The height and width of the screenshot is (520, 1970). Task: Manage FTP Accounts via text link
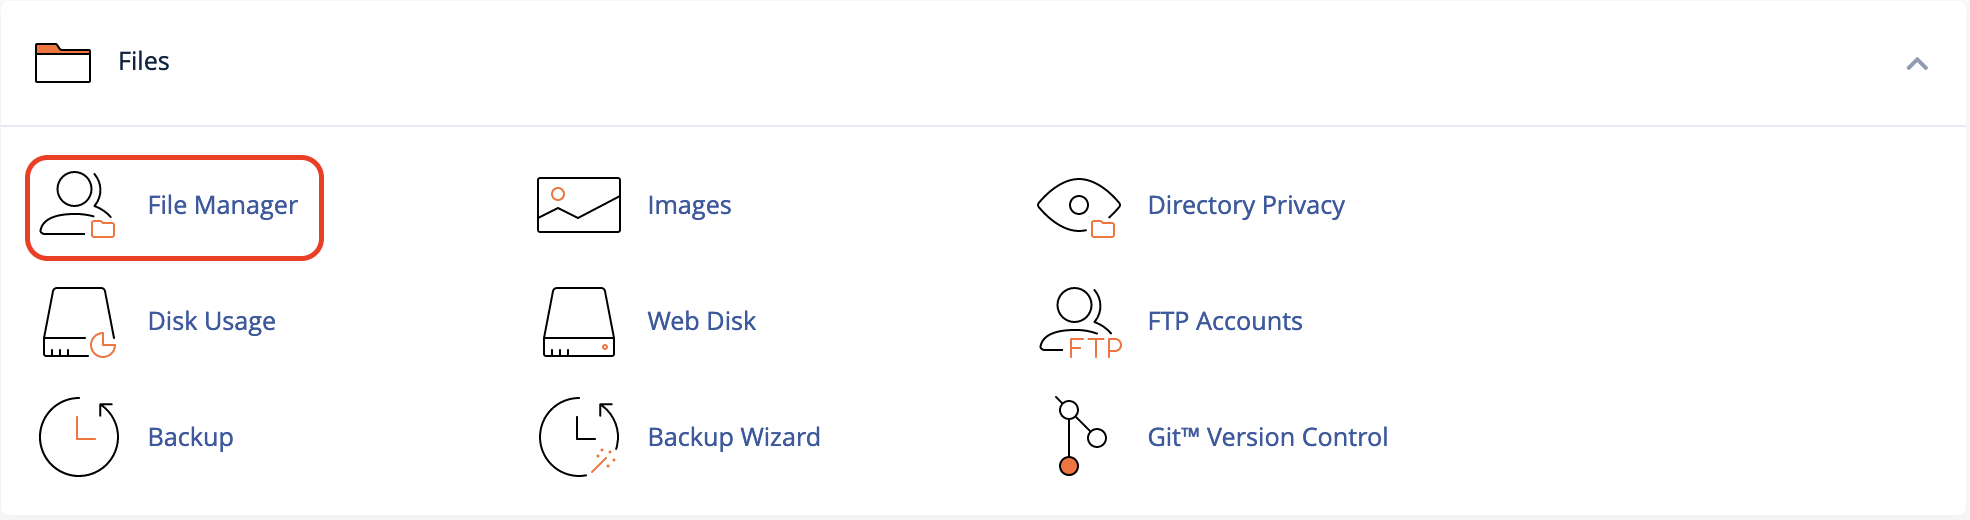[1225, 321]
